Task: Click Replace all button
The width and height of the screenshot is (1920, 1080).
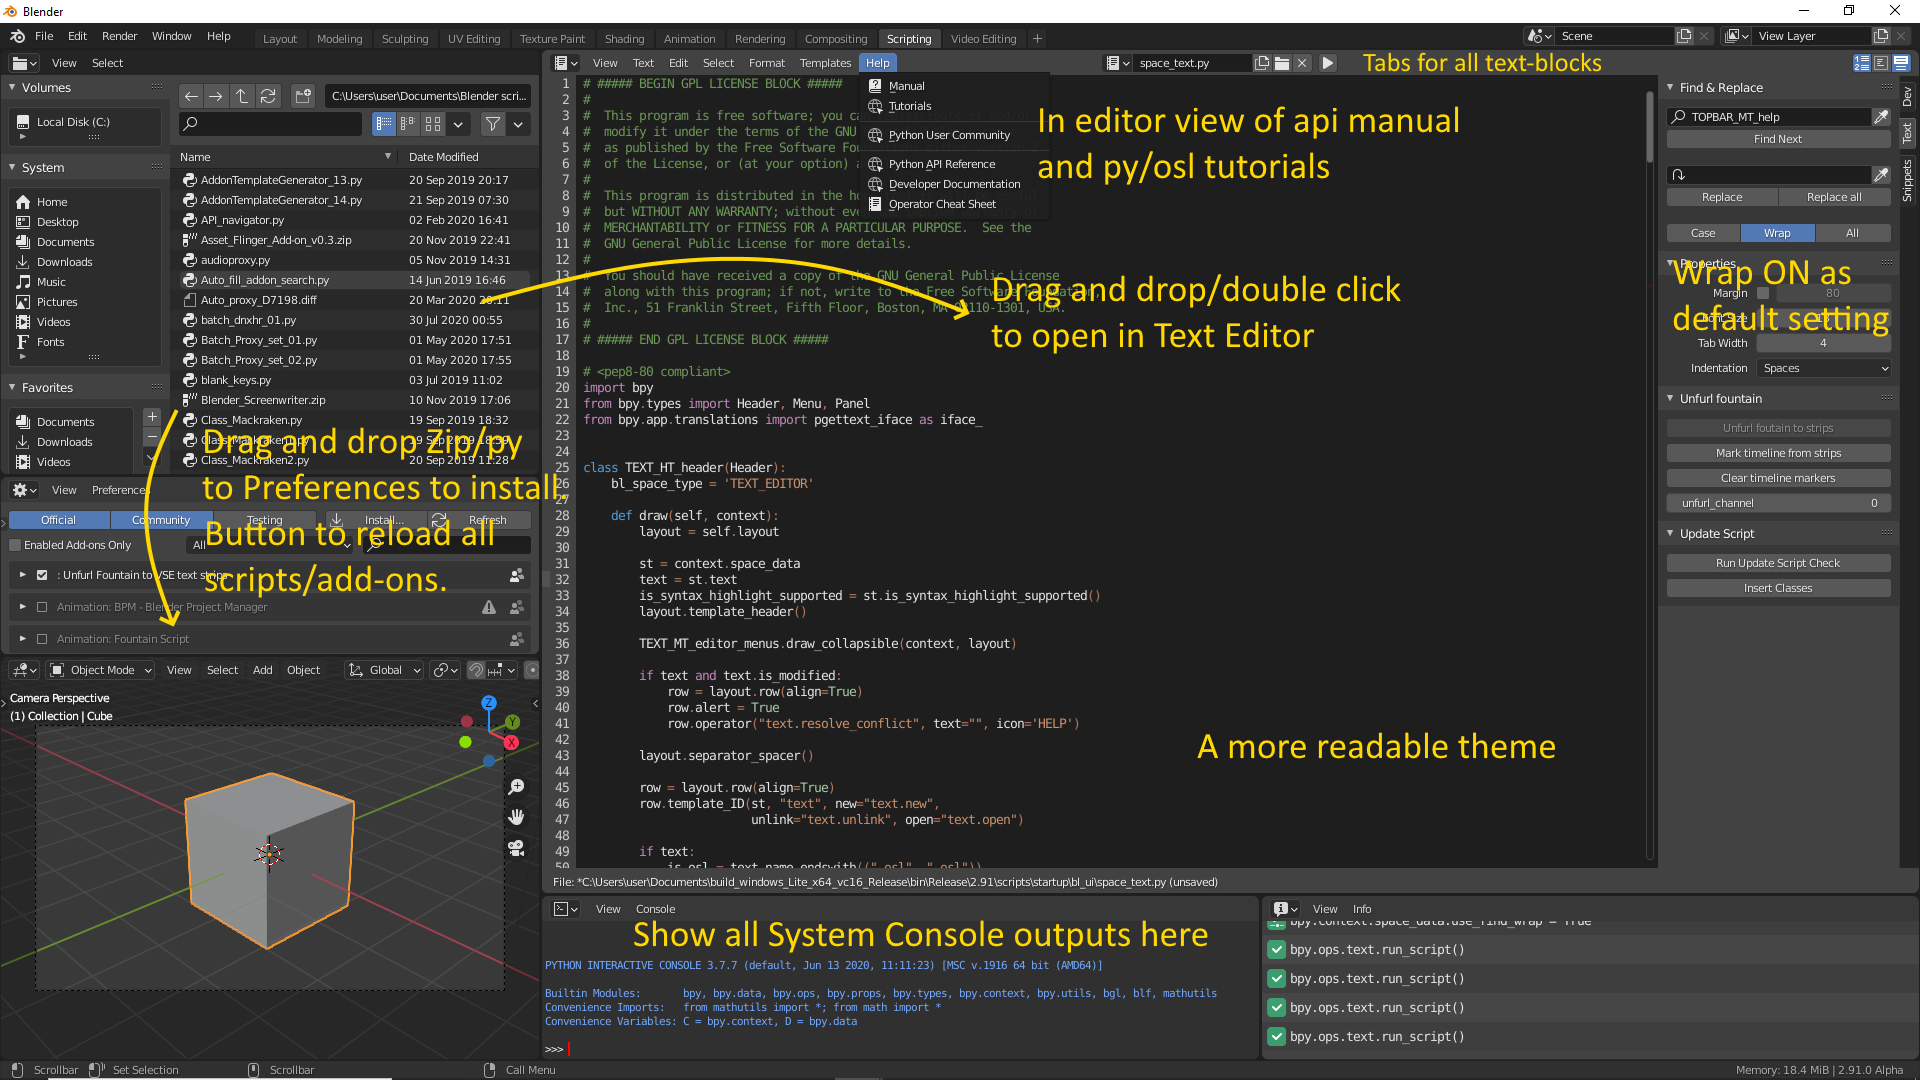Action: [x=1834, y=197]
